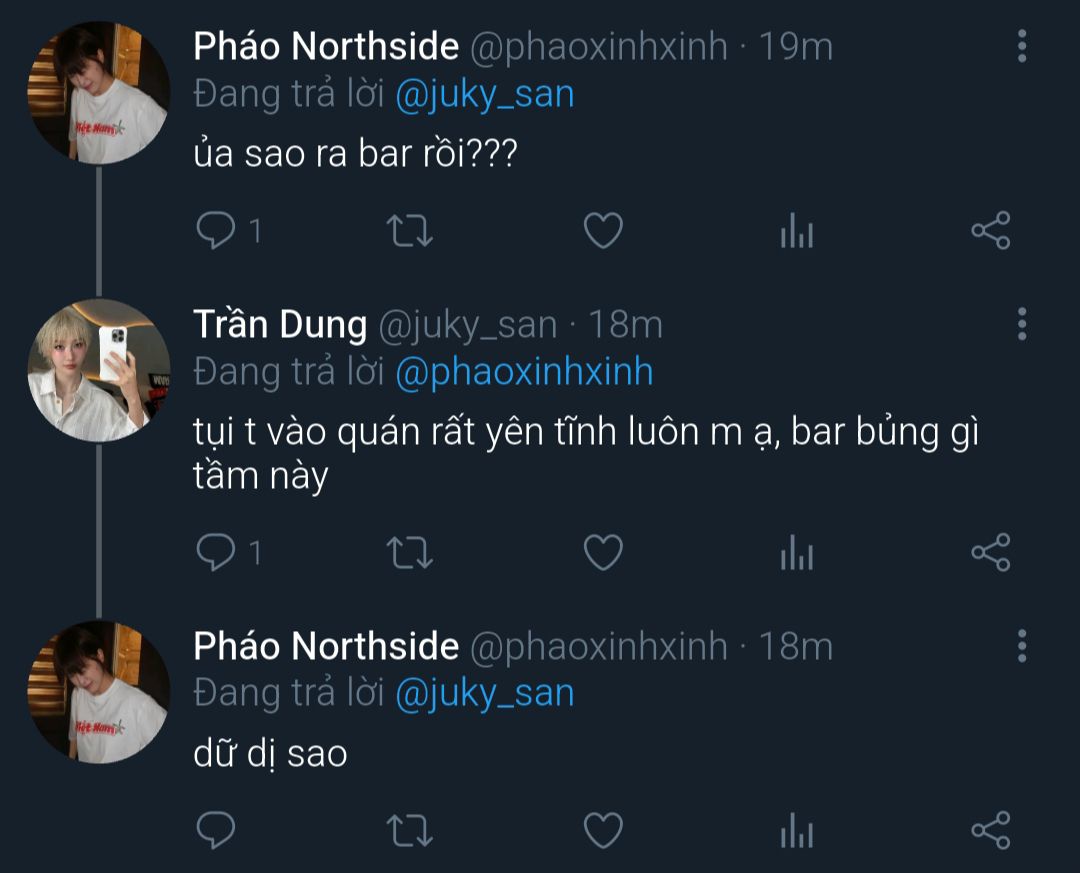This screenshot has height=873, width=1080.
Task: Open the Trần Dung display name
Action: click(280, 324)
